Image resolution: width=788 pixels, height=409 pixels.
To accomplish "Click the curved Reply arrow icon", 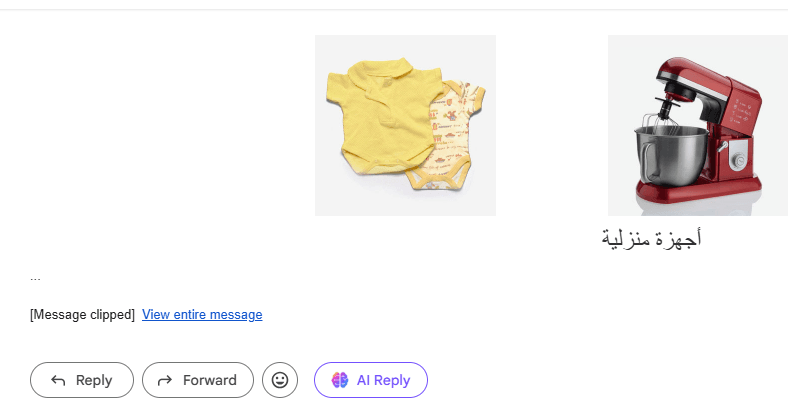I will pos(58,380).
